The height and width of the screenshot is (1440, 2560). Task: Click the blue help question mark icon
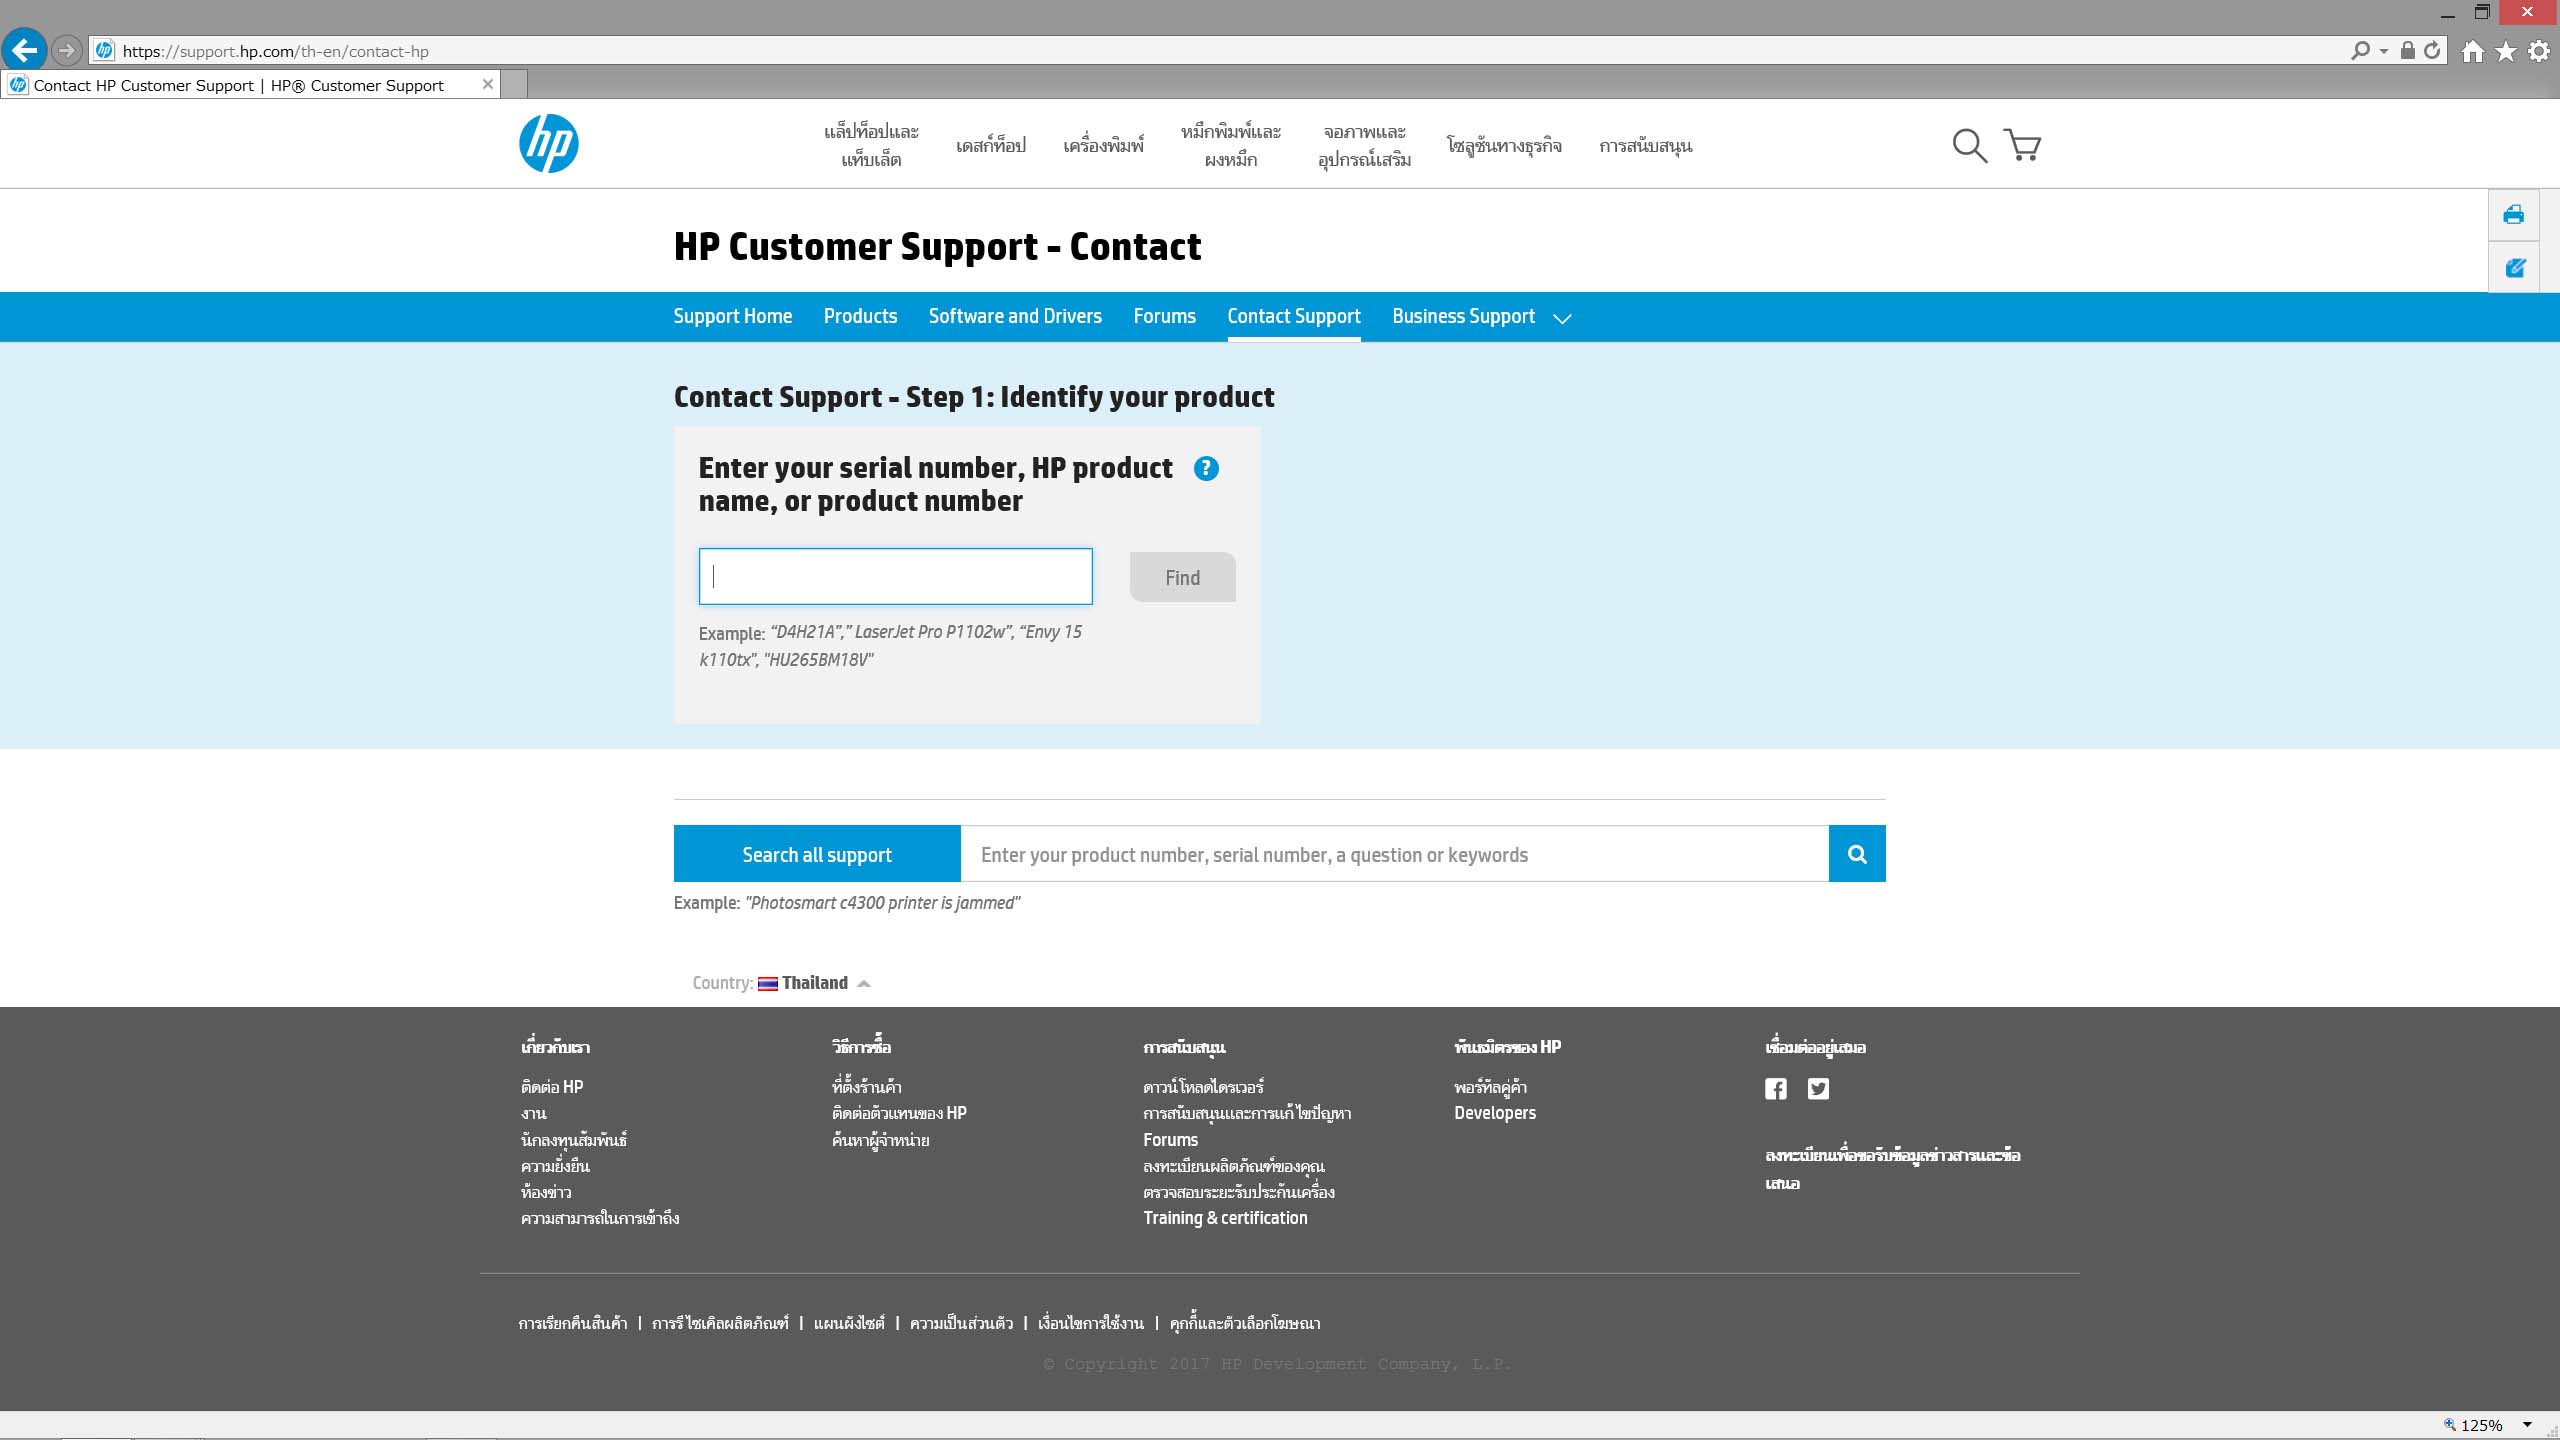pos(1206,468)
